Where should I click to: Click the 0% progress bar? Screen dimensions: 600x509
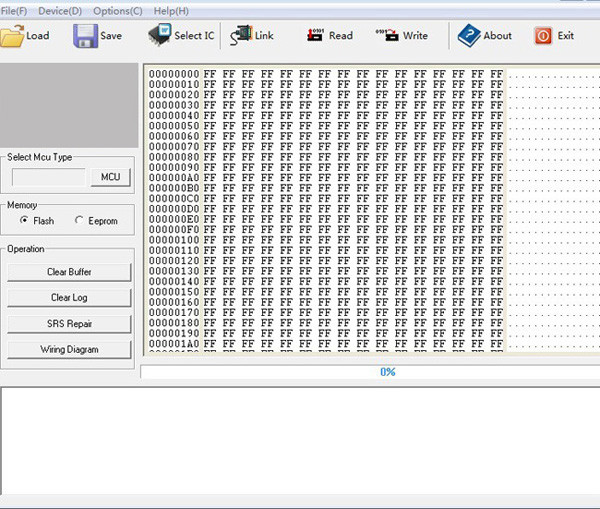tap(370, 372)
